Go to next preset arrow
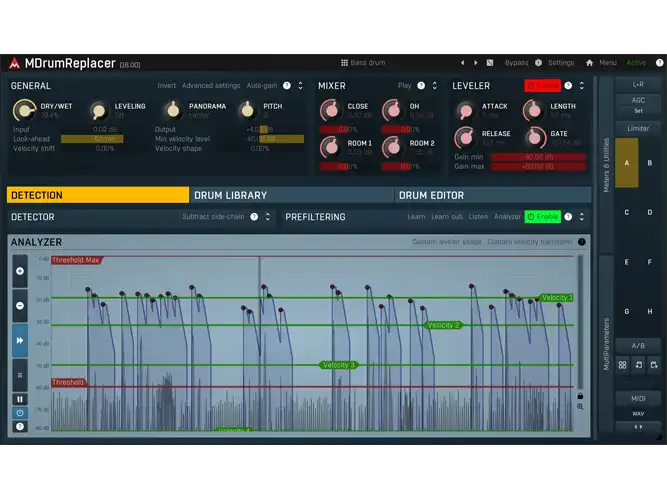Screen dimensions: 667x500 [476, 63]
